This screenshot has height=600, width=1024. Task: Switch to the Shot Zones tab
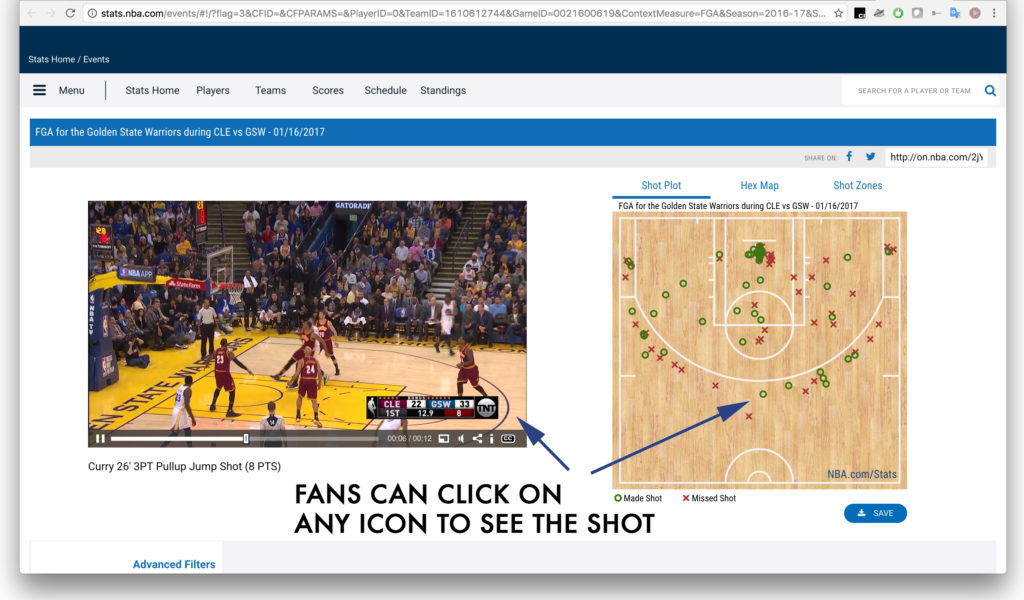[857, 185]
